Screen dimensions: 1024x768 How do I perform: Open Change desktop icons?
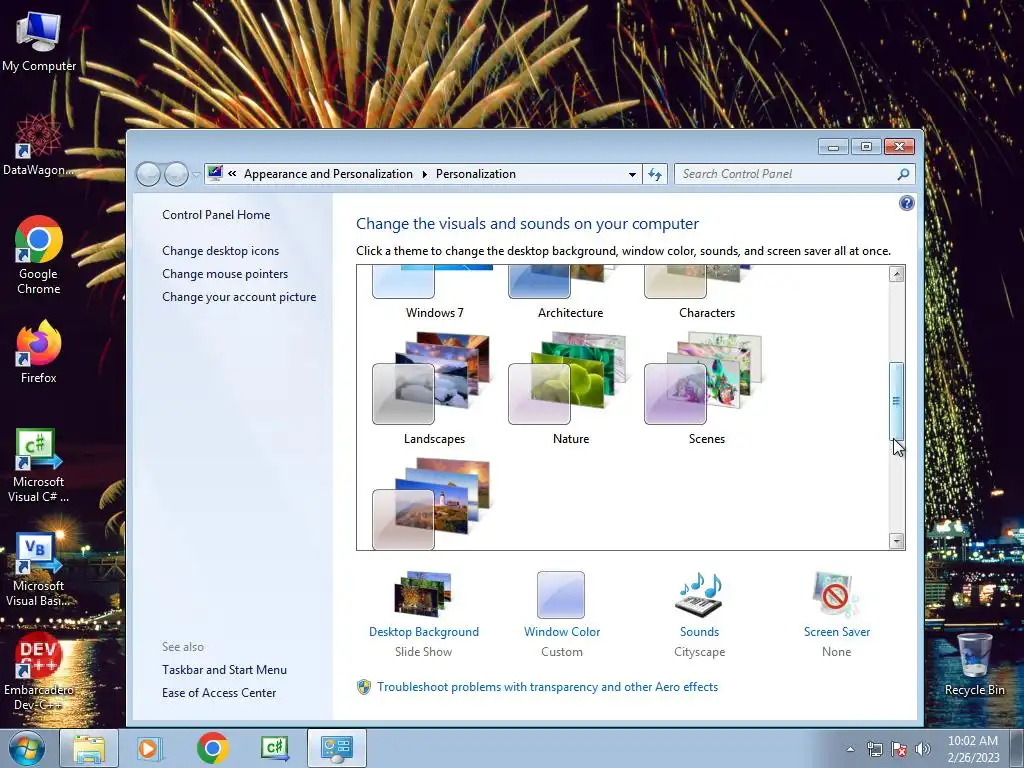tap(220, 251)
